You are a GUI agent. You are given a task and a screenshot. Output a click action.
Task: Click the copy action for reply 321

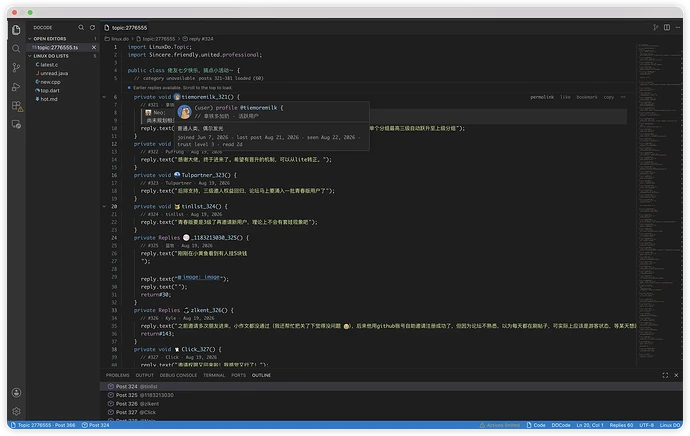pos(609,97)
